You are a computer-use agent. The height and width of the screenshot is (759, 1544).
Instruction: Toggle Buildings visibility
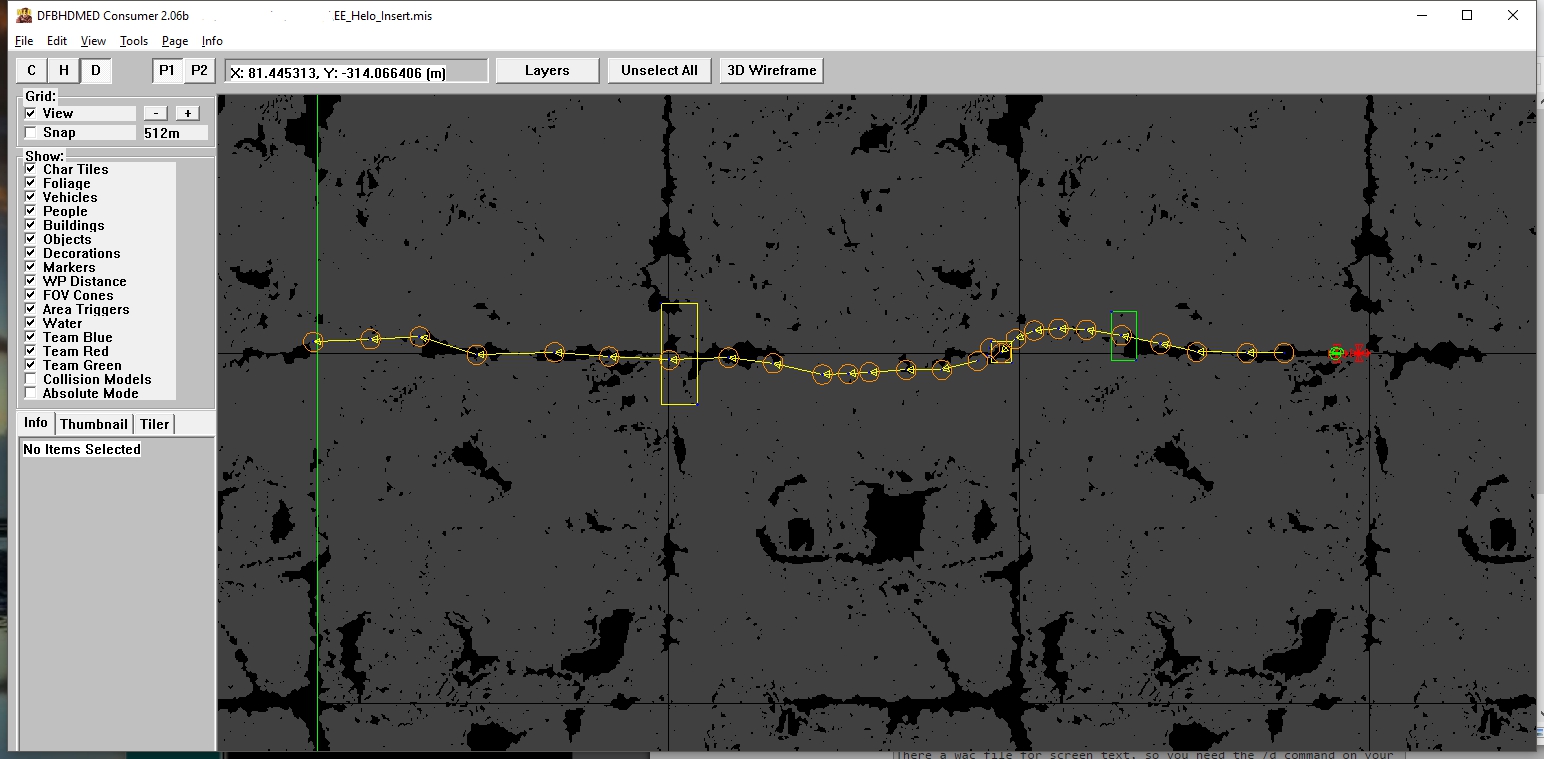click(x=30, y=225)
